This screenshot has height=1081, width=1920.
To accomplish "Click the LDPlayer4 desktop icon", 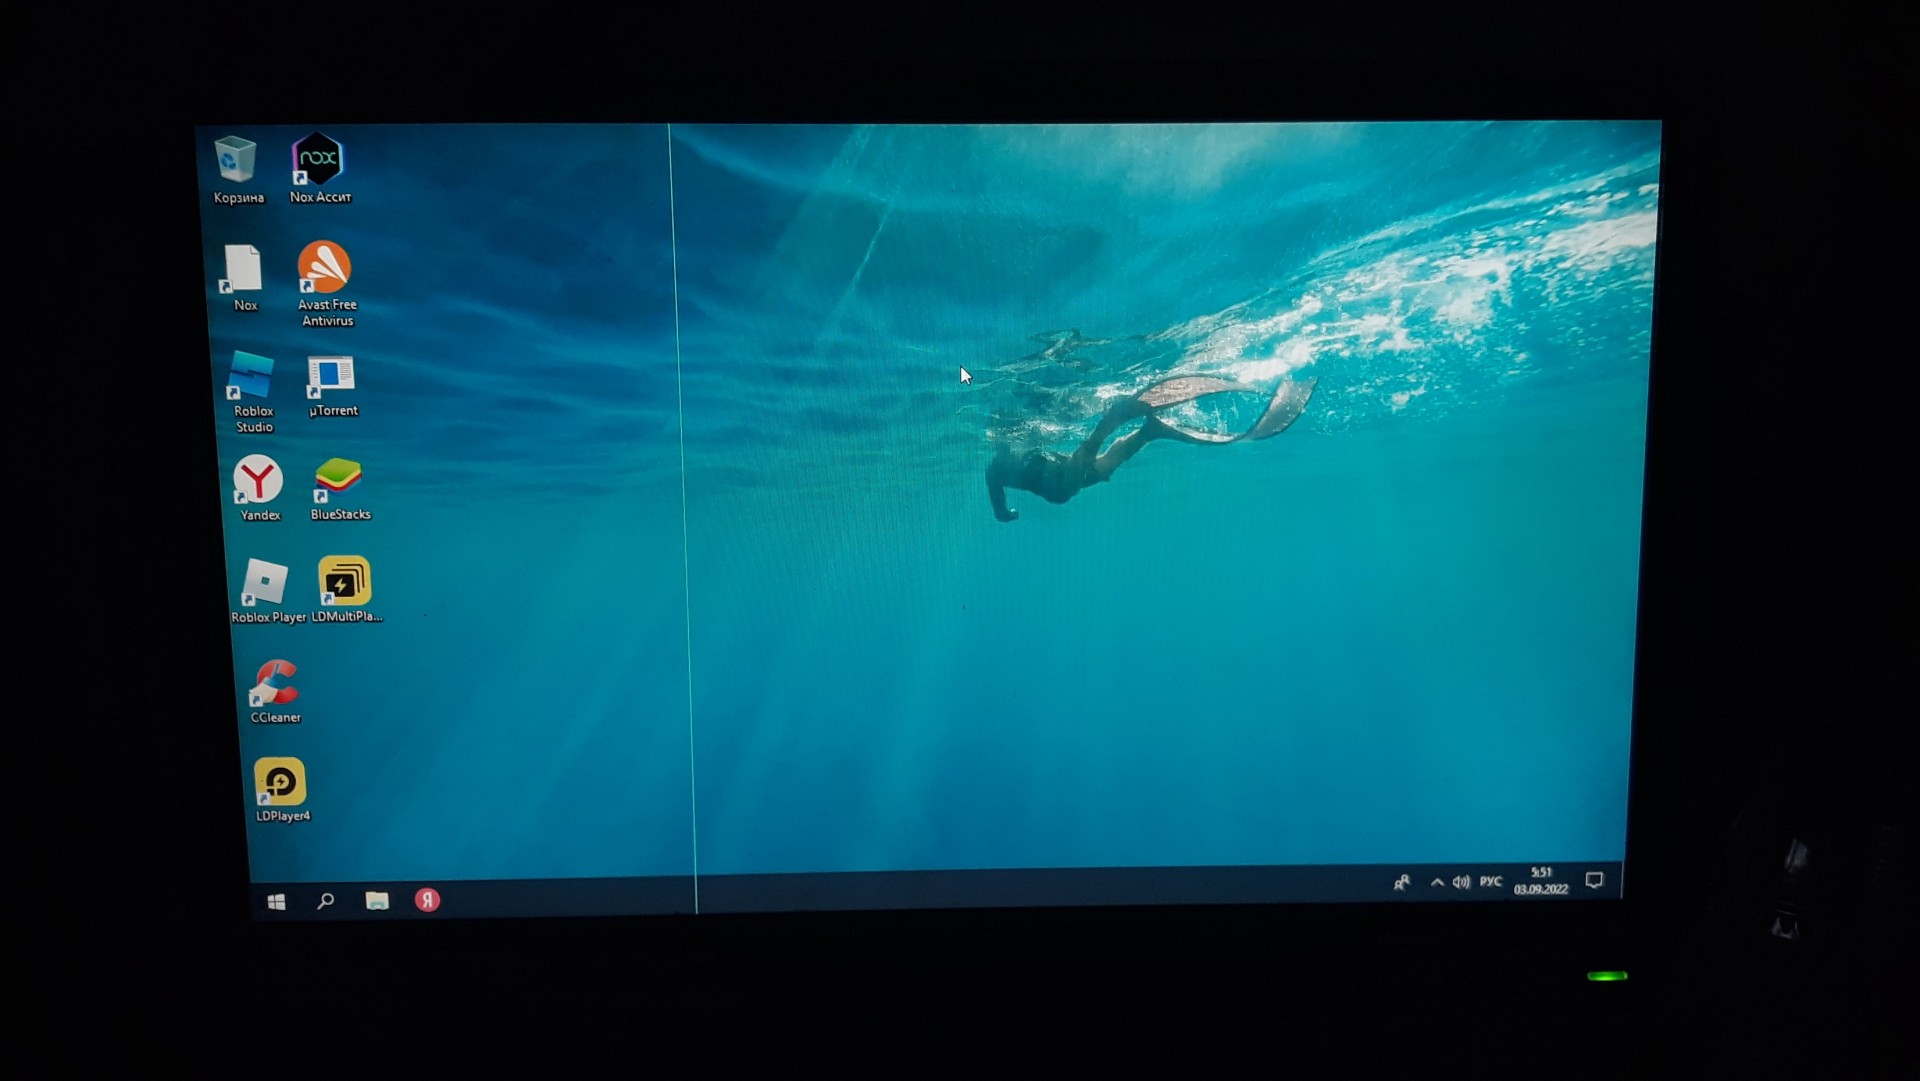I will tap(280, 783).
